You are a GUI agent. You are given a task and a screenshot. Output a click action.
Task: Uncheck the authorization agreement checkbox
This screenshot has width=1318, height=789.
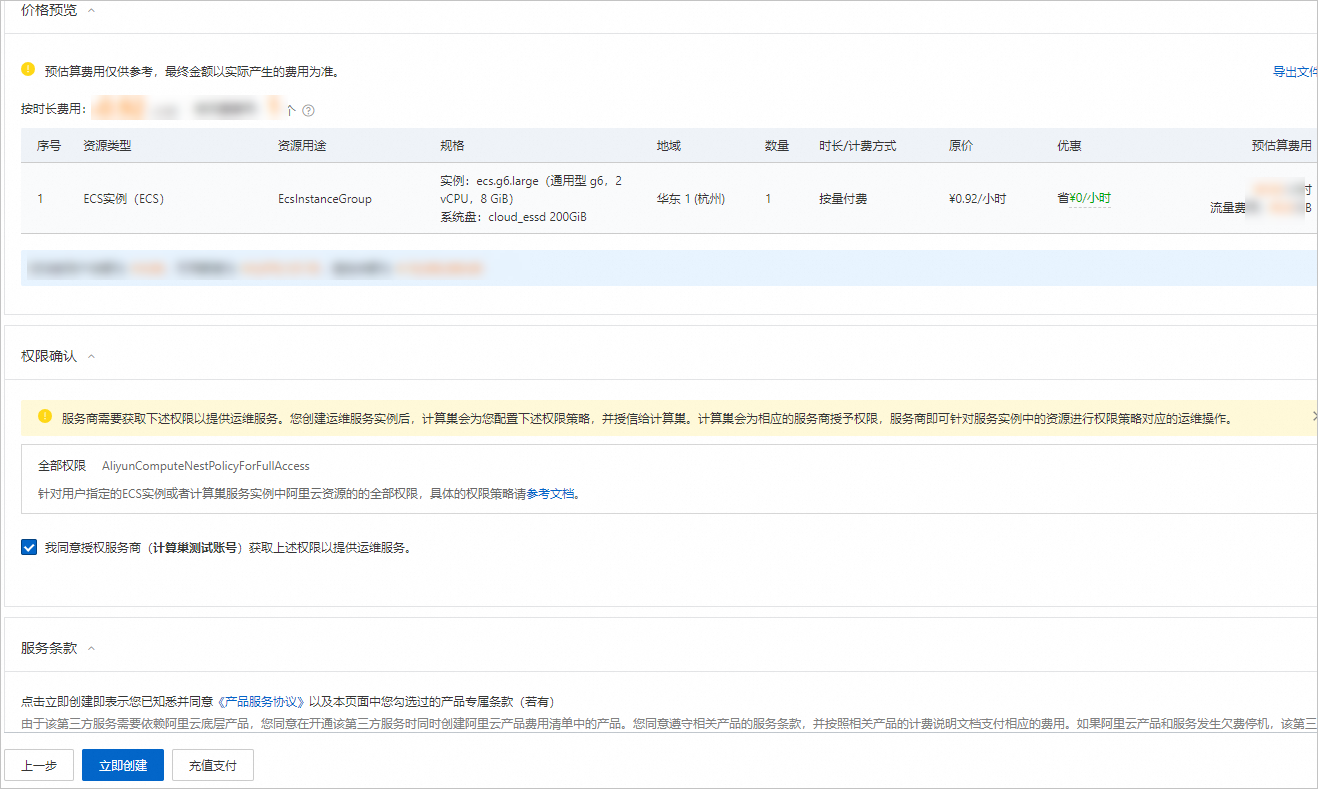(28, 547)
